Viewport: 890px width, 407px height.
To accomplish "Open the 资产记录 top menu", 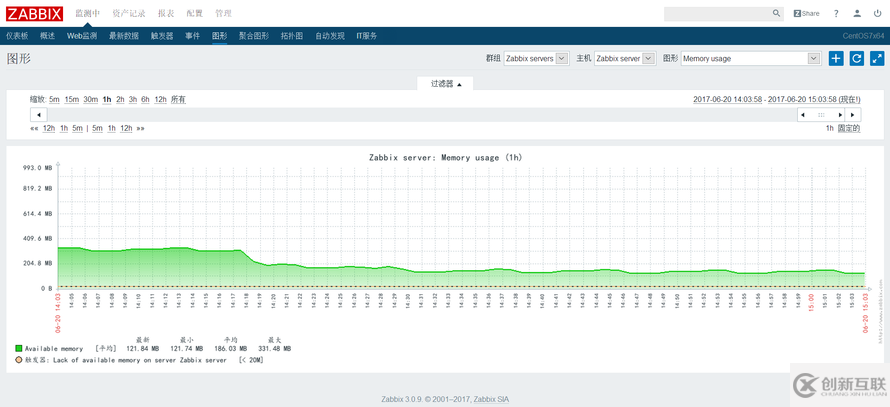I will pyautogui.click(x=129, y=14).
